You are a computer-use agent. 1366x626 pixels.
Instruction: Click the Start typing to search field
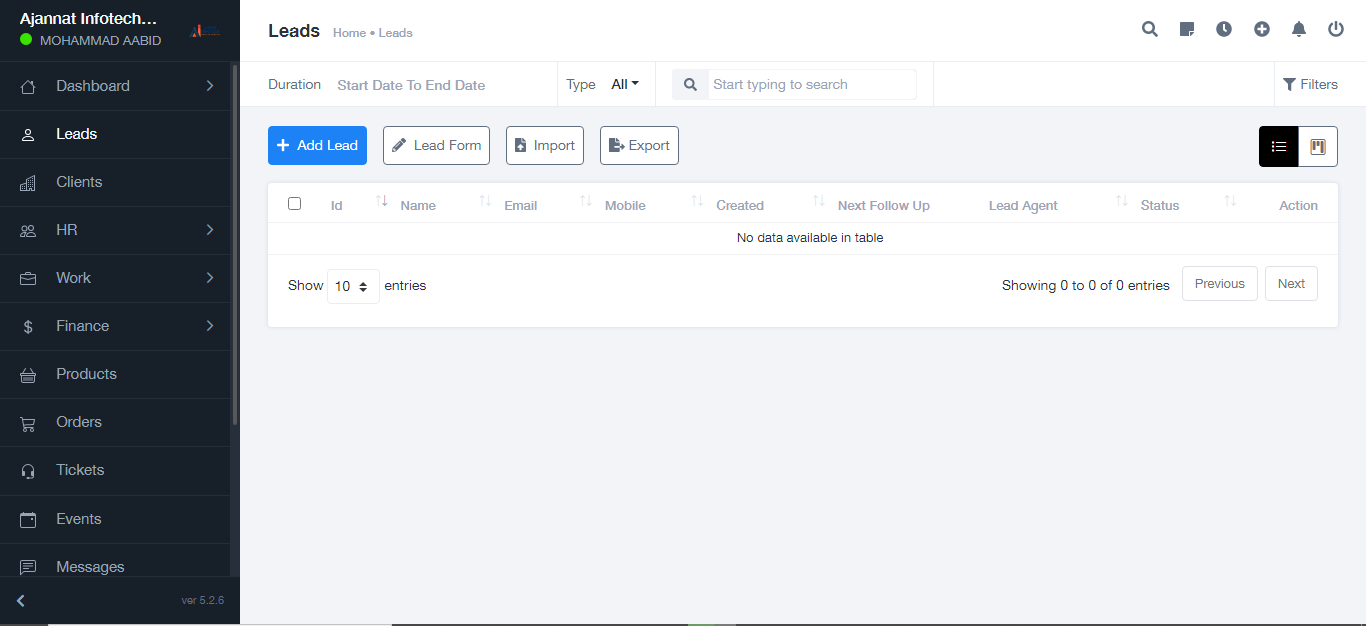point(812,85)
